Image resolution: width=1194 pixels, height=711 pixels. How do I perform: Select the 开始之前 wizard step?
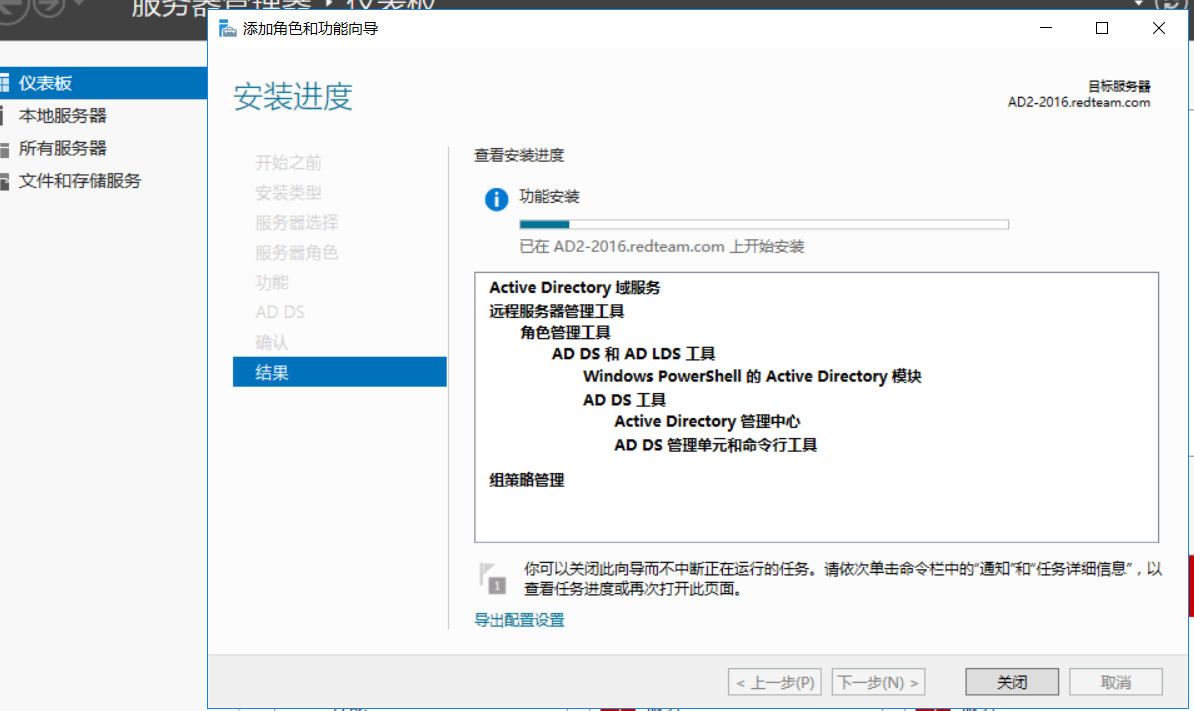(x=289, y=162)
